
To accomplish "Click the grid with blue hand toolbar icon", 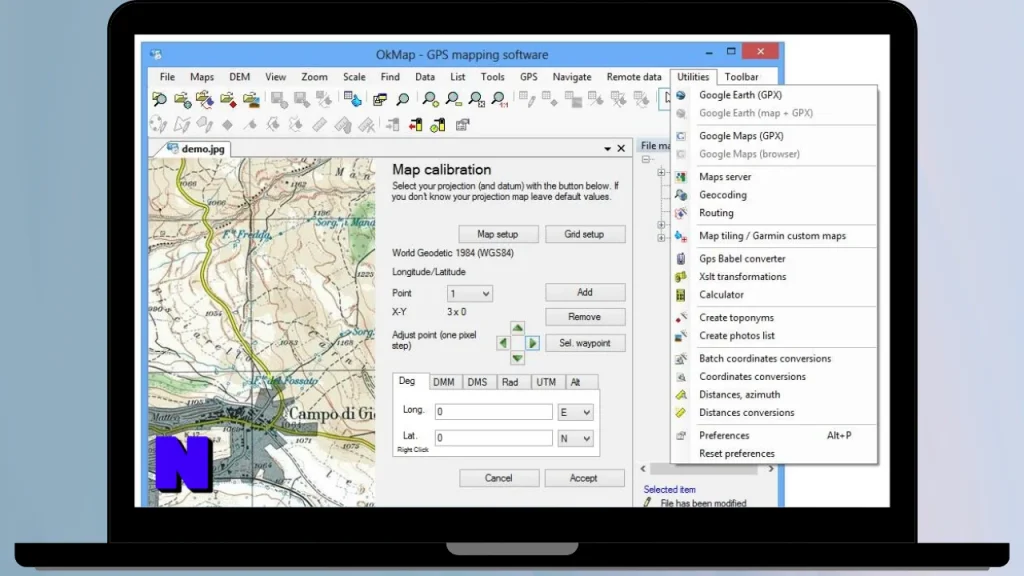I will (x=353, y=99).
